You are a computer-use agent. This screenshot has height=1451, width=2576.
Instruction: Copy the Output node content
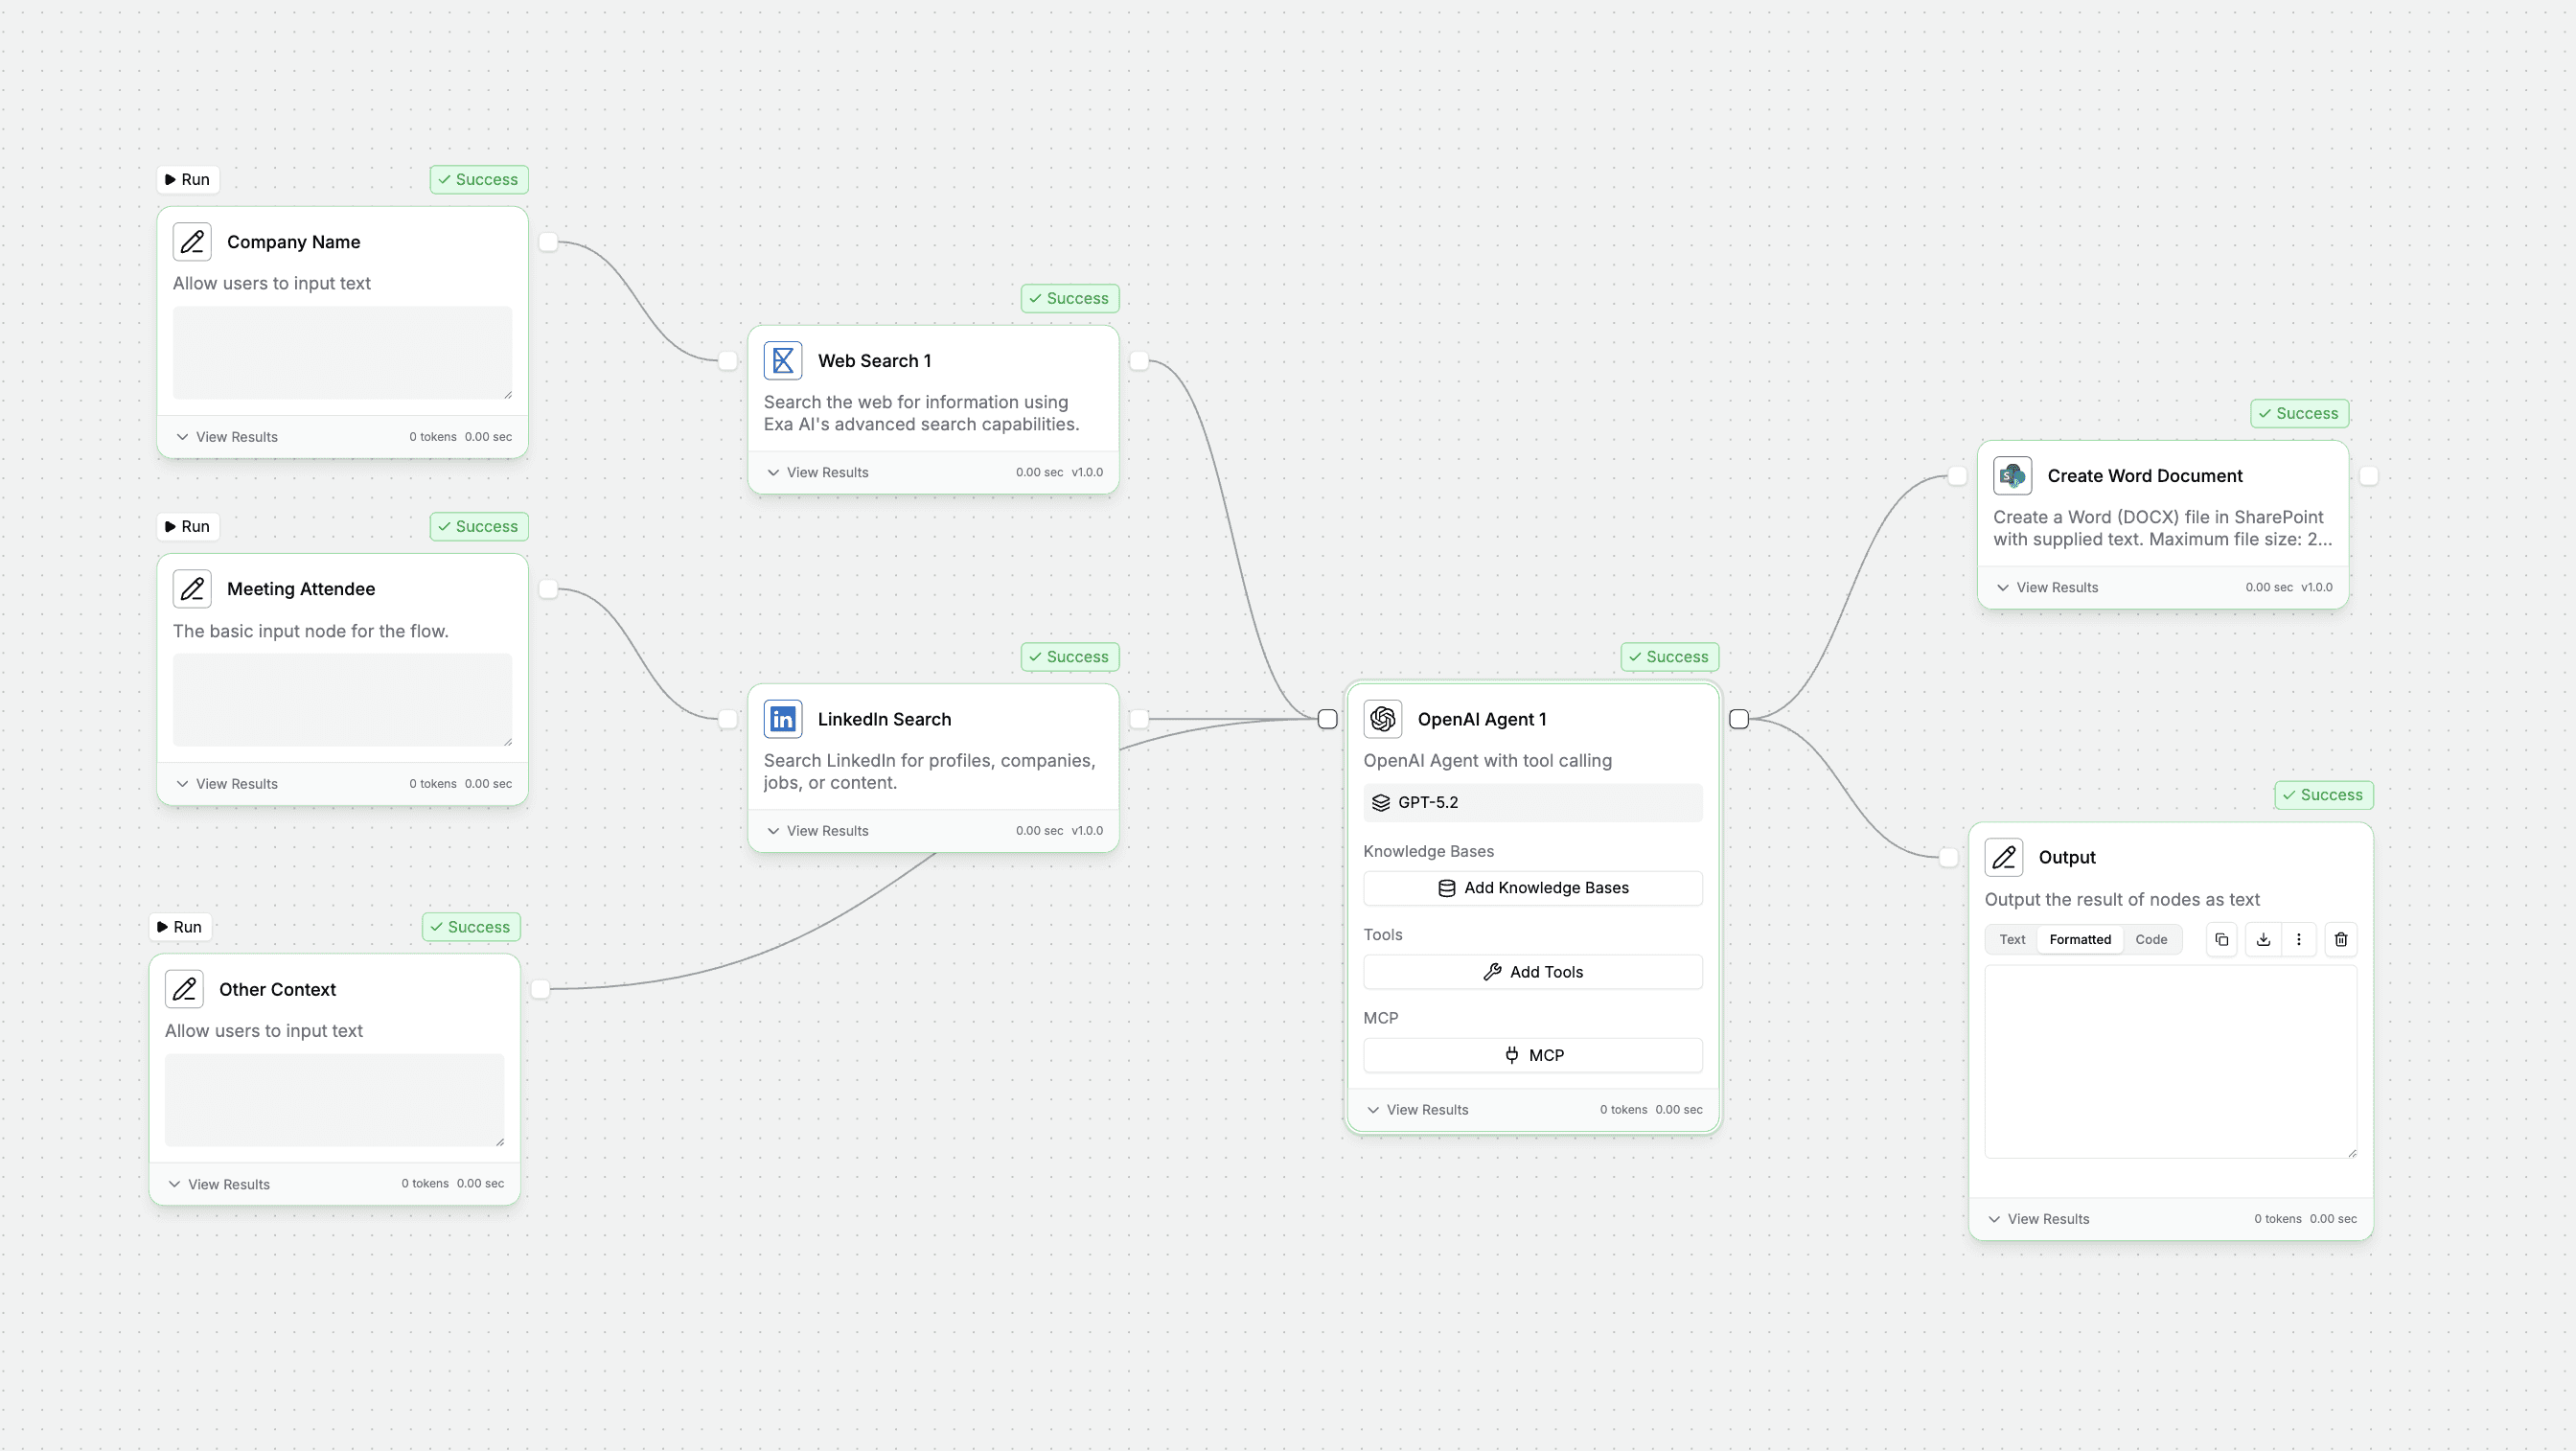[x=2221, y=939]
